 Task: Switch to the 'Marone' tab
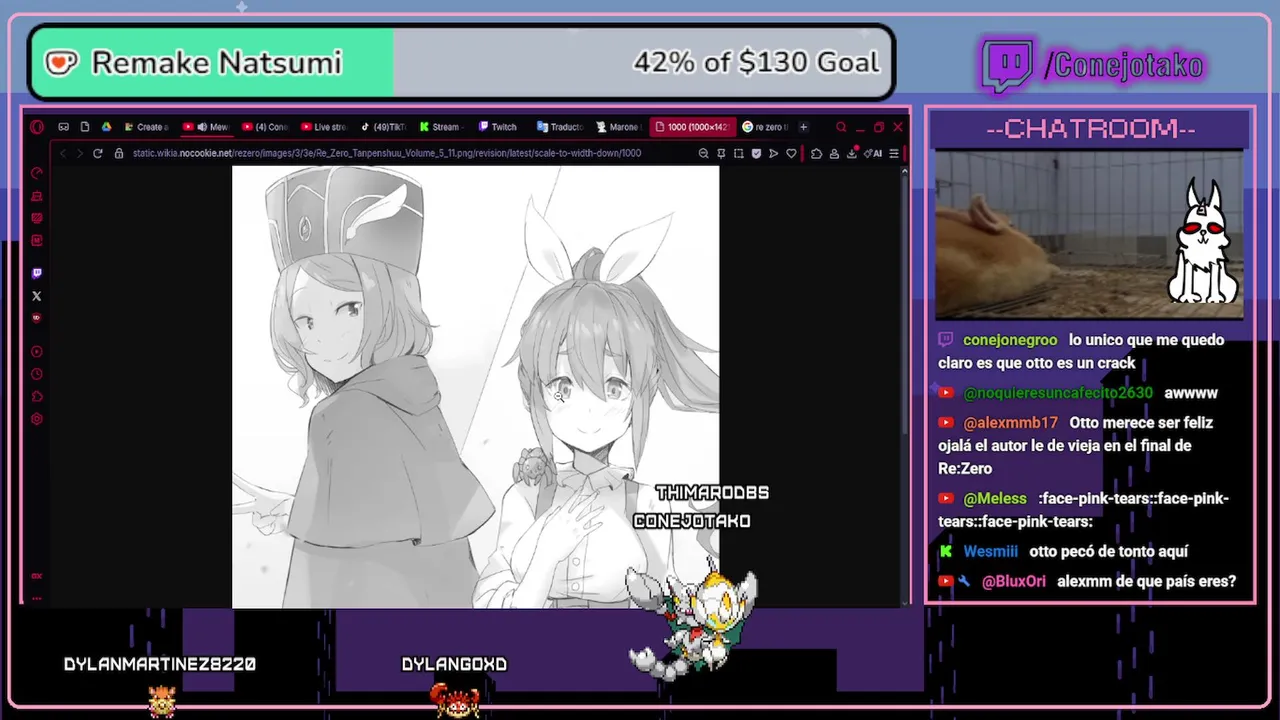coord(619,127)
